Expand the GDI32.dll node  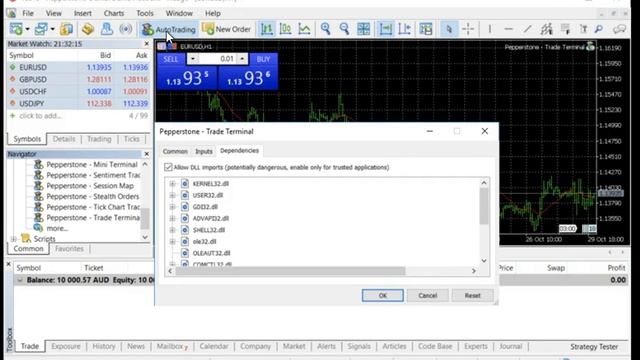coord(172,207)
